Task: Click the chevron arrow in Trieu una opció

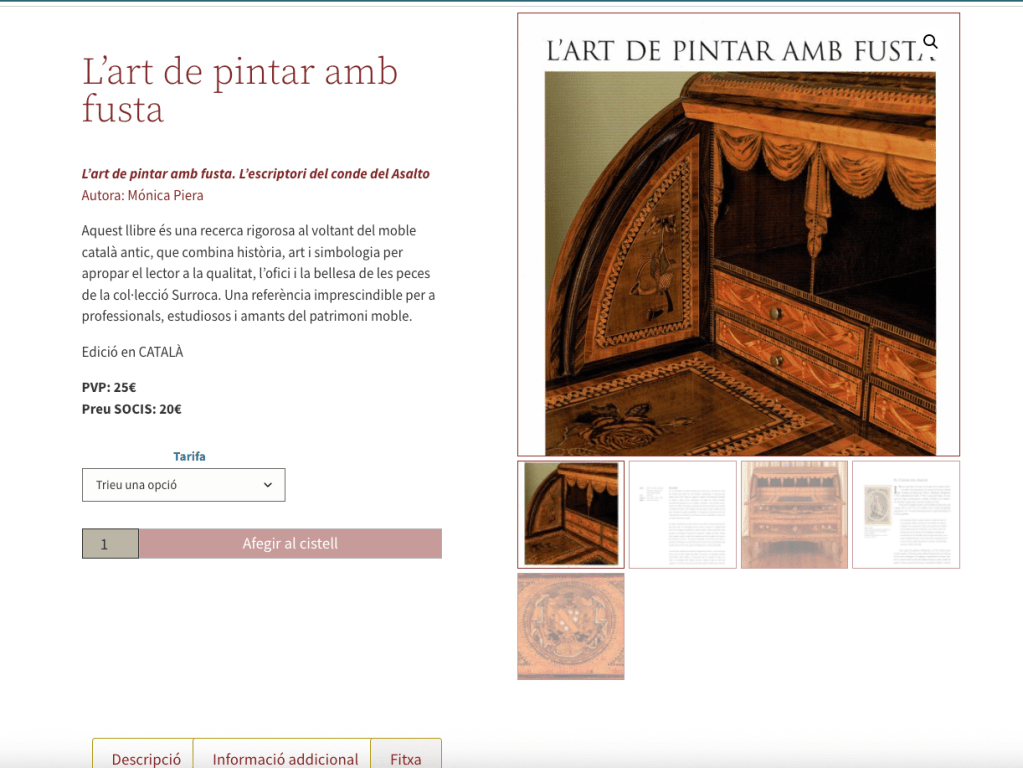Action: point(267,485)
